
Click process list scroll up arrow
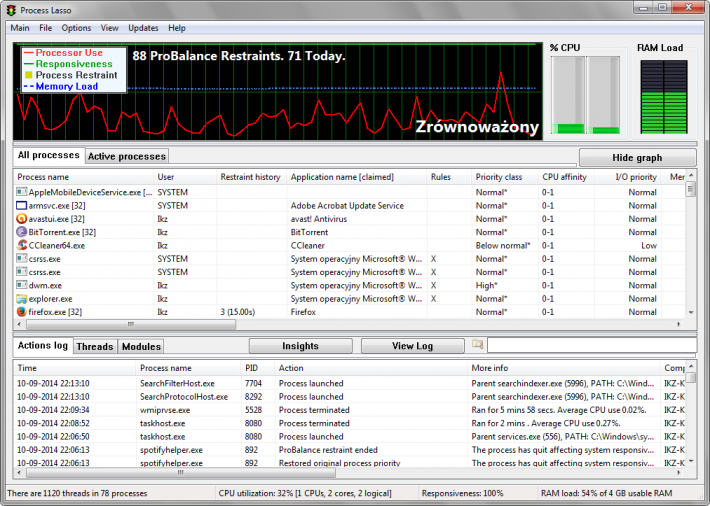(x=691, y=175)
